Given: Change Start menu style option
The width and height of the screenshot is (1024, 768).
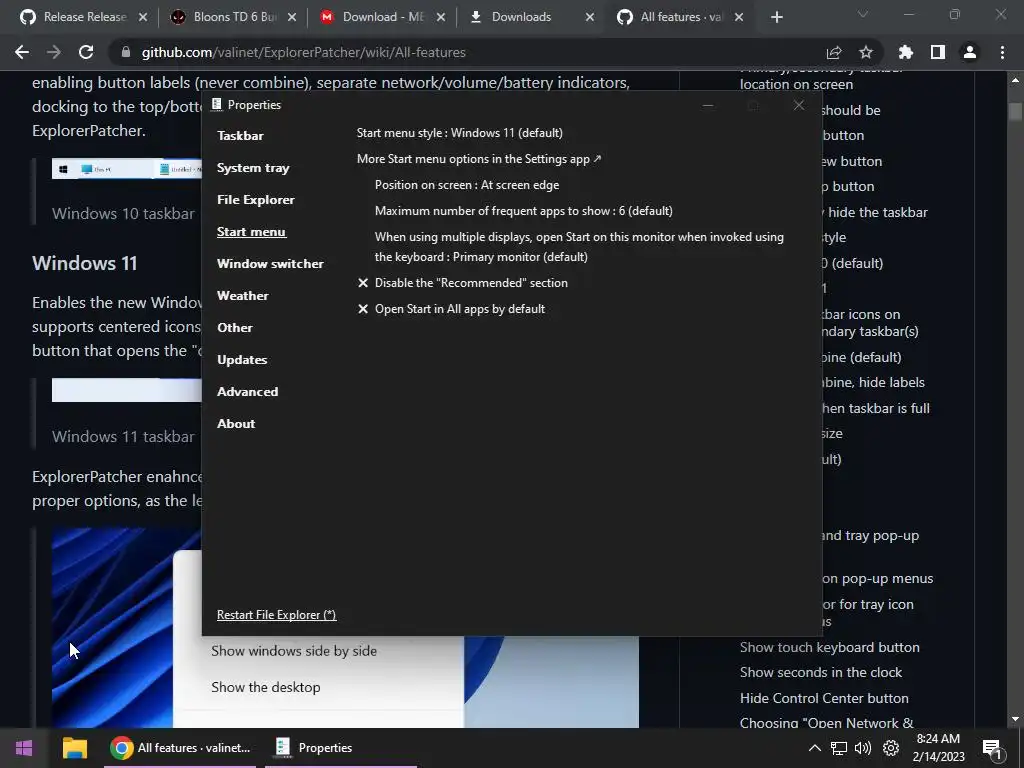Looking at the screenshot, I should tap(459, 133).
